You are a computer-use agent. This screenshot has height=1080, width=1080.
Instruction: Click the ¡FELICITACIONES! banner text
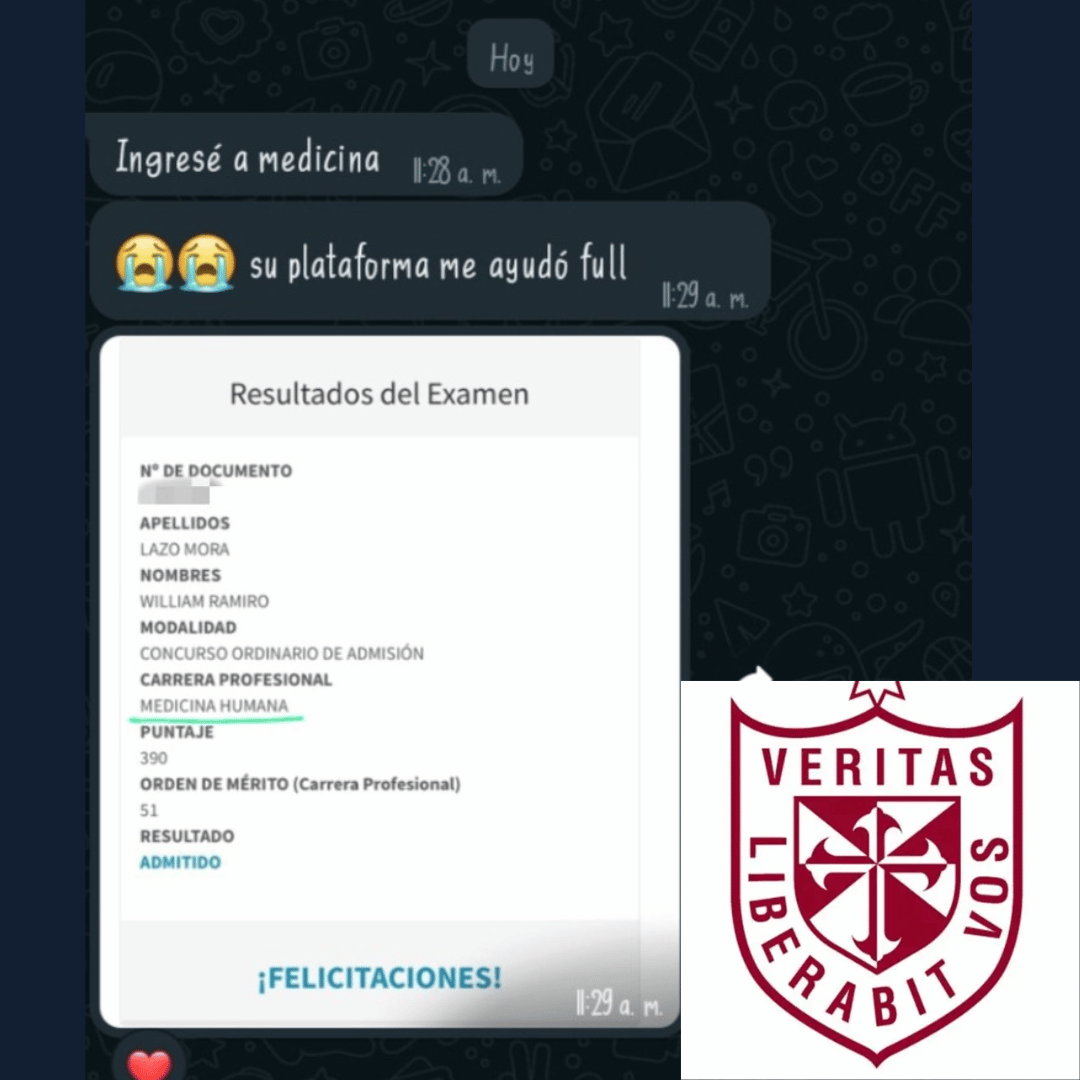[380, 978]
